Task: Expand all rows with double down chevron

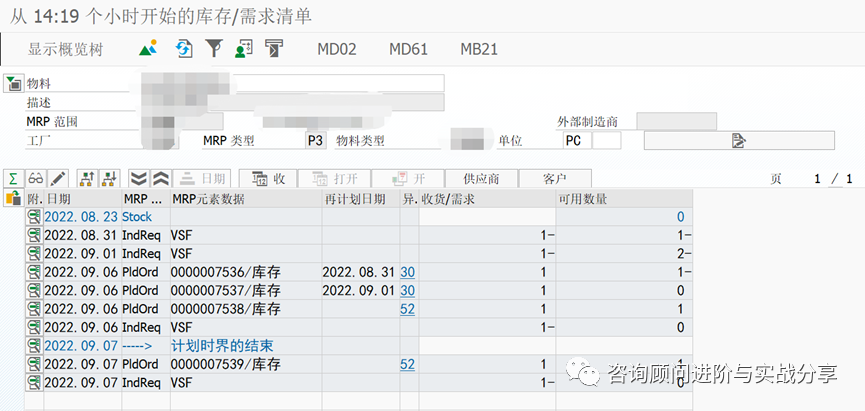Action: point(139,179)
